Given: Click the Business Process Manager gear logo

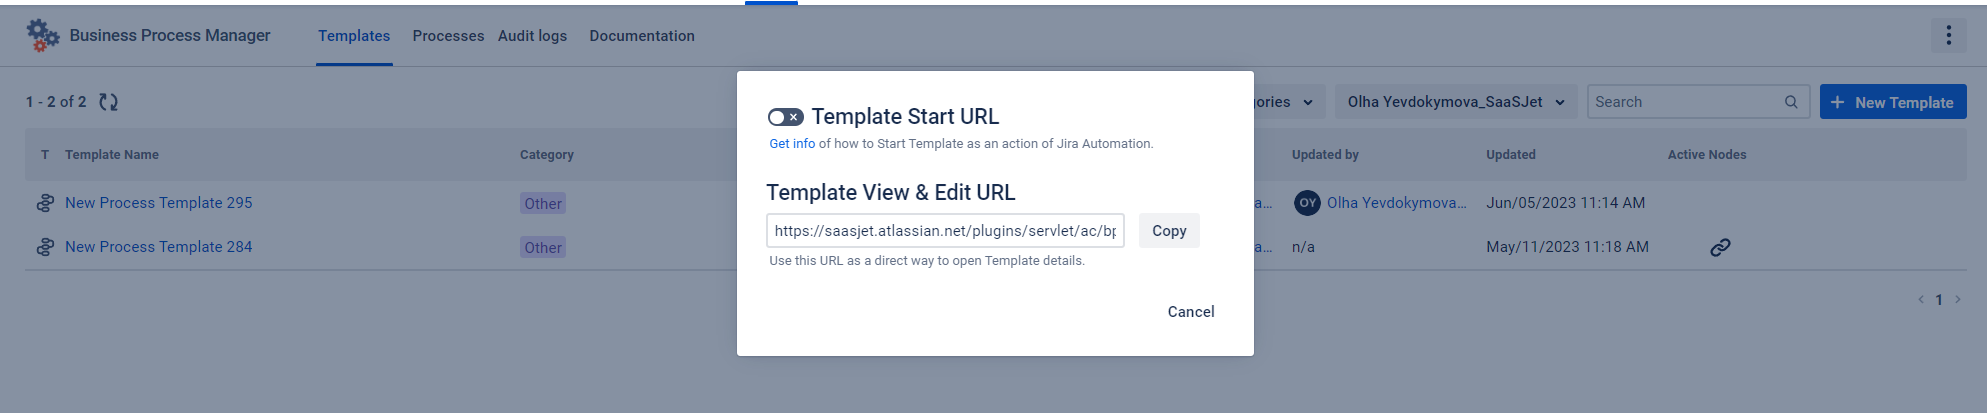Looking at the screenshot, I should pos(43,36).
